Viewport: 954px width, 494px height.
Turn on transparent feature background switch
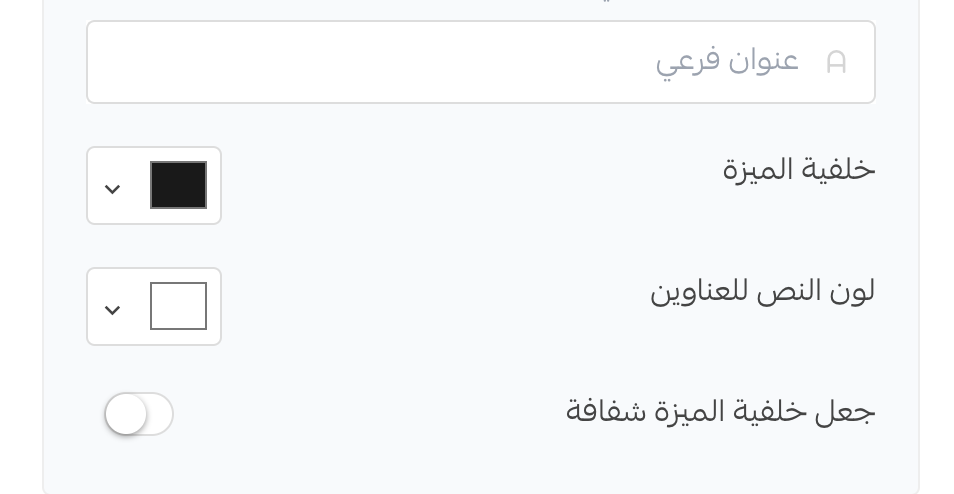[139, 414]
